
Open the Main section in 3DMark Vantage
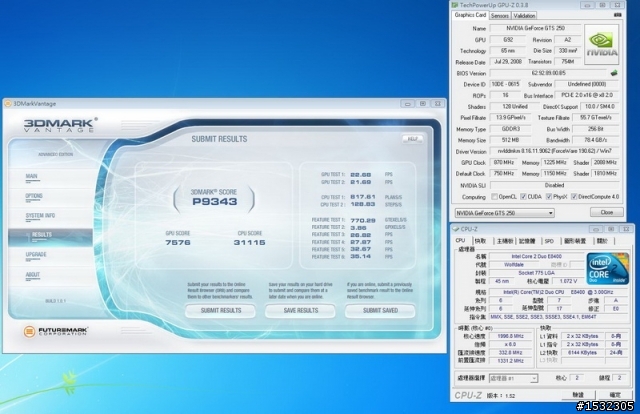[x=32, y=177]
